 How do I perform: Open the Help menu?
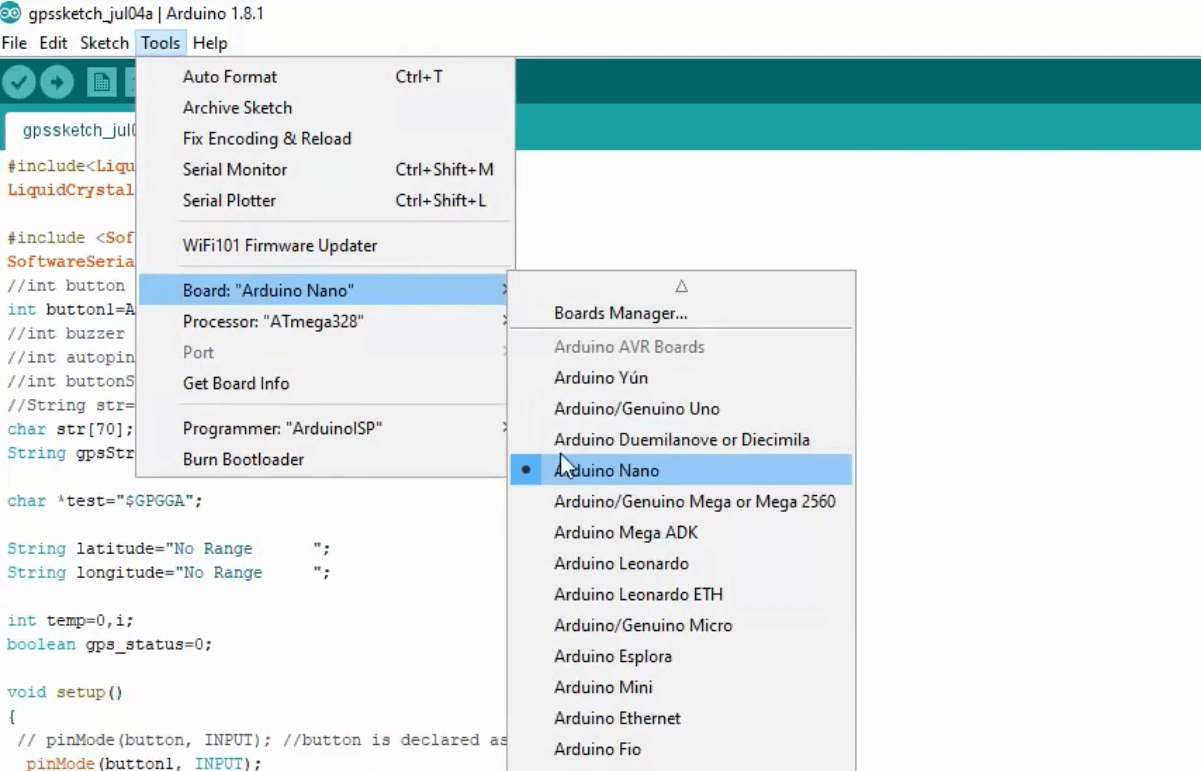[210, 43]
